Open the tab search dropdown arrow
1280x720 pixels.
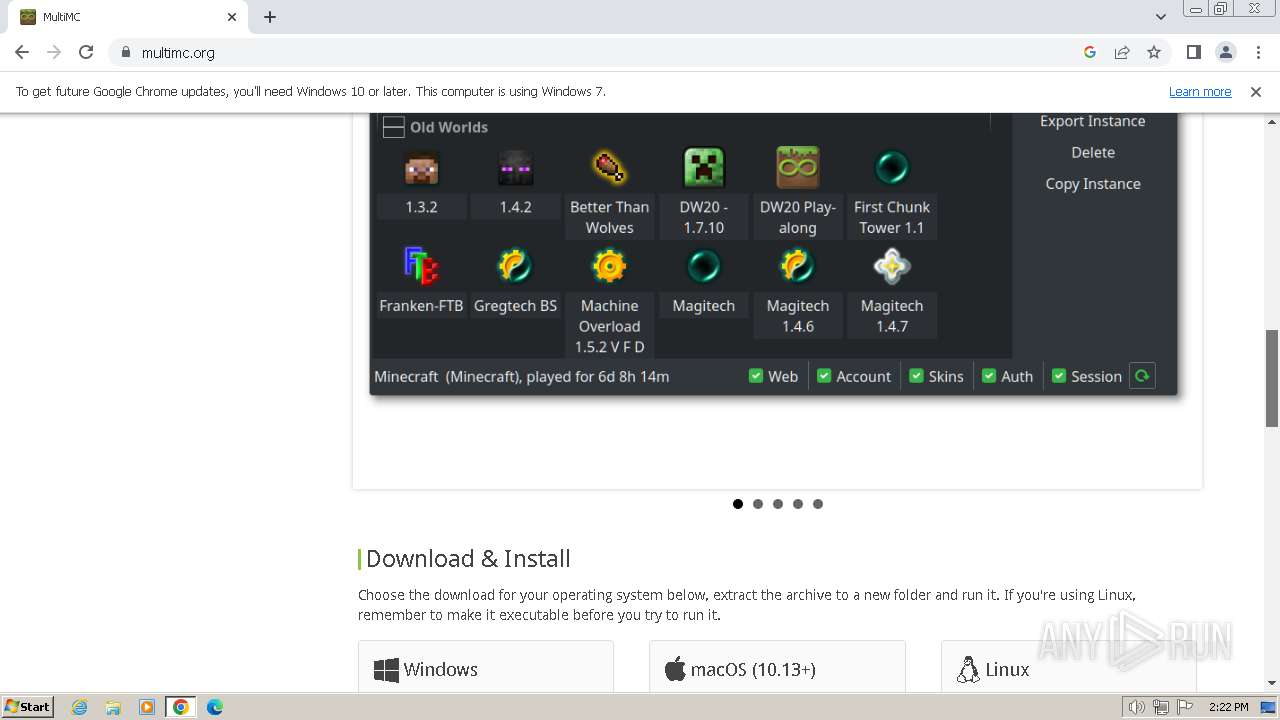[x=1160, y=17]
